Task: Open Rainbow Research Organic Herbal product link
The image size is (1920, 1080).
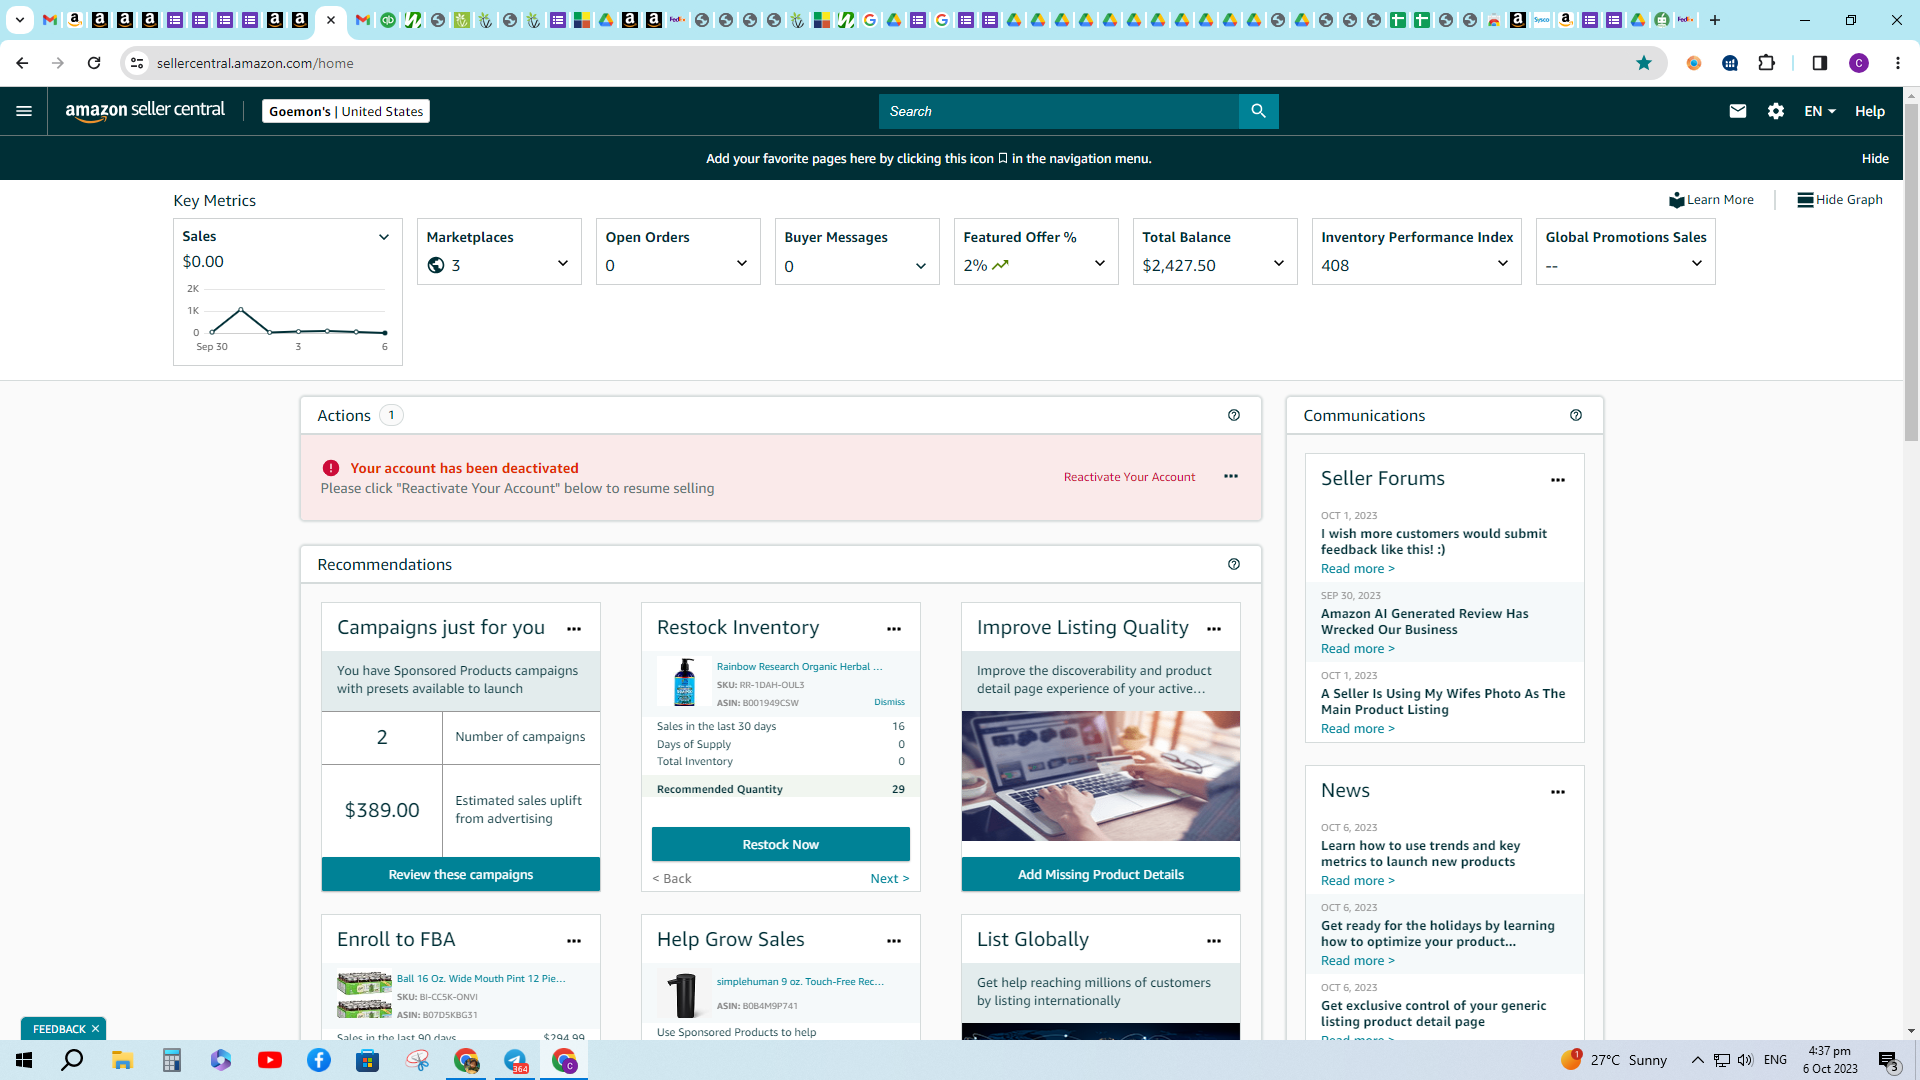Action: [x=799, y=667]
